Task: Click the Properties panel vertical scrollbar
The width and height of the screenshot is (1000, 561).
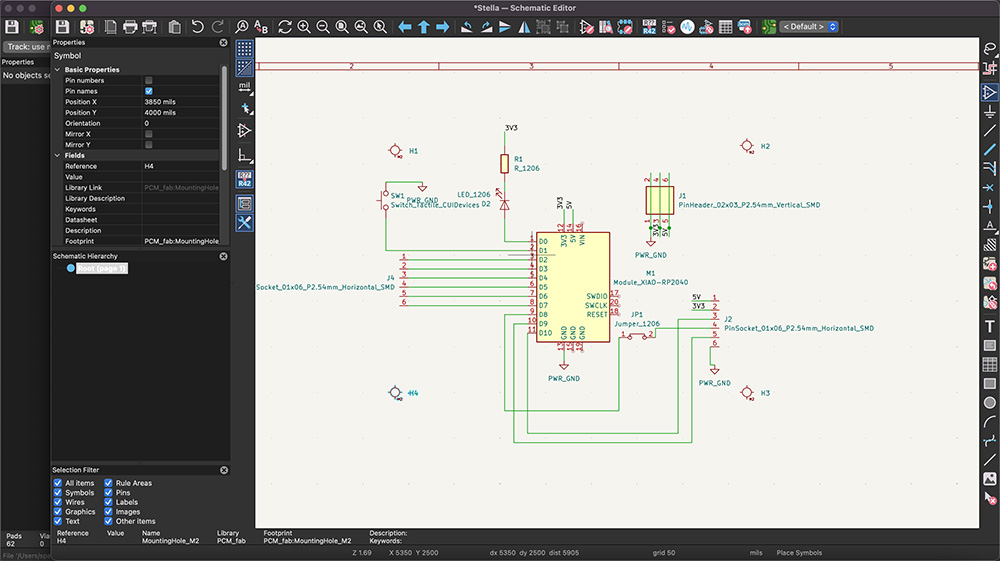Action: (x=224, y=118)
